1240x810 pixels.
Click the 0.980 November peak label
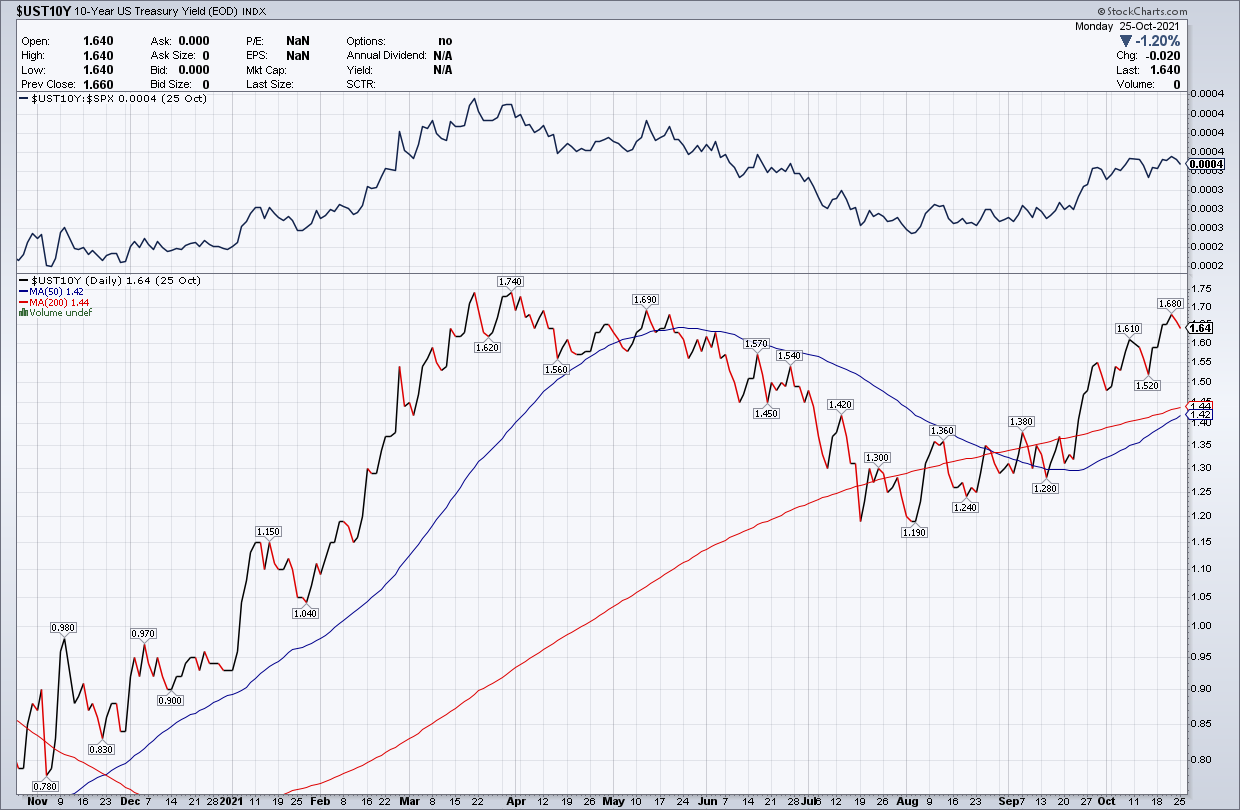tap(64, 627)
